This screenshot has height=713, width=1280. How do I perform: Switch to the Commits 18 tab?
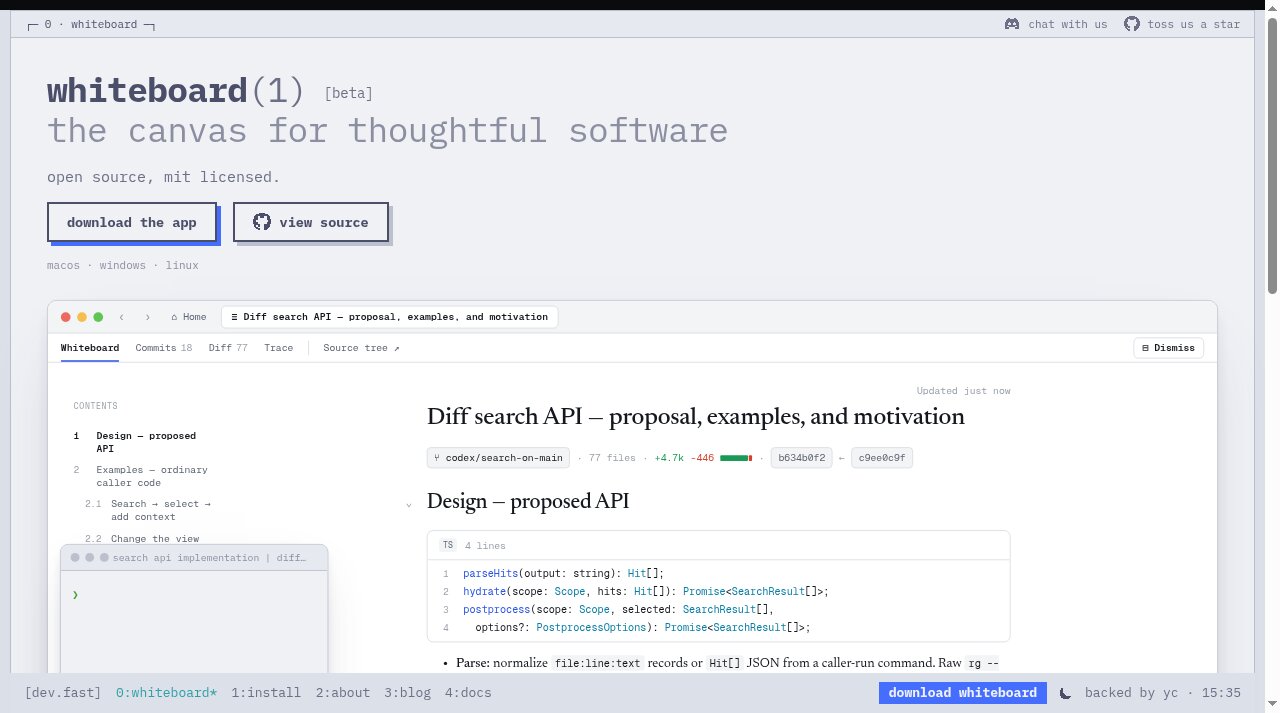pyautogui.click(x=164, y=348)
